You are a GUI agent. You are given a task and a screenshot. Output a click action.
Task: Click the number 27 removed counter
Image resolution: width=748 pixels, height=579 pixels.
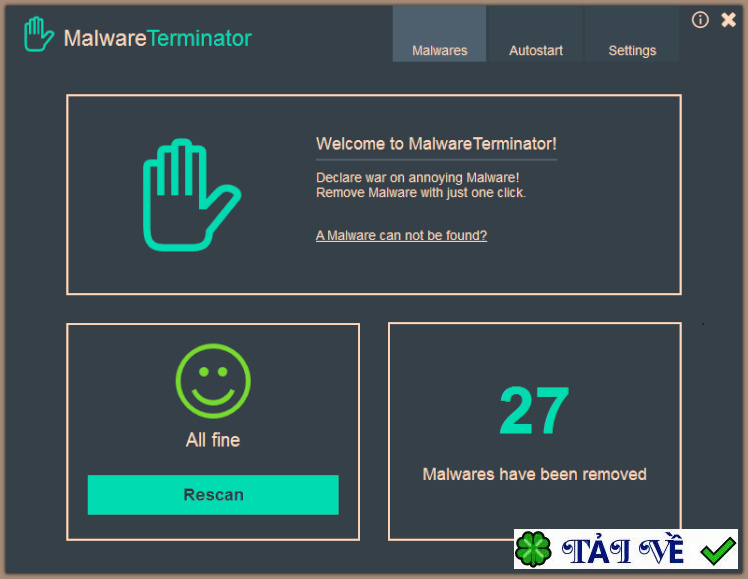pos(534,411)
